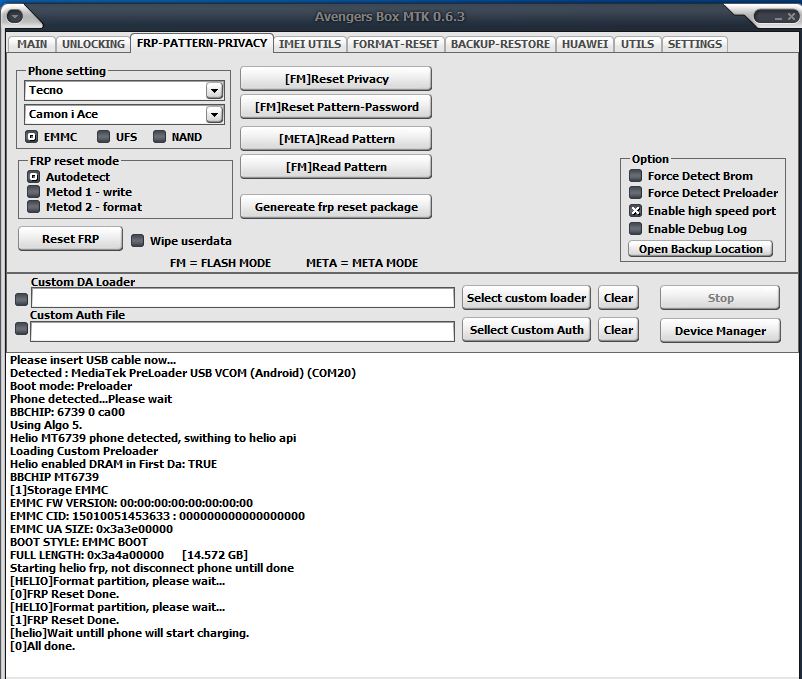Go to the SETTINGS tab
The image size is (802, 679).
click(x=695, y=44)
